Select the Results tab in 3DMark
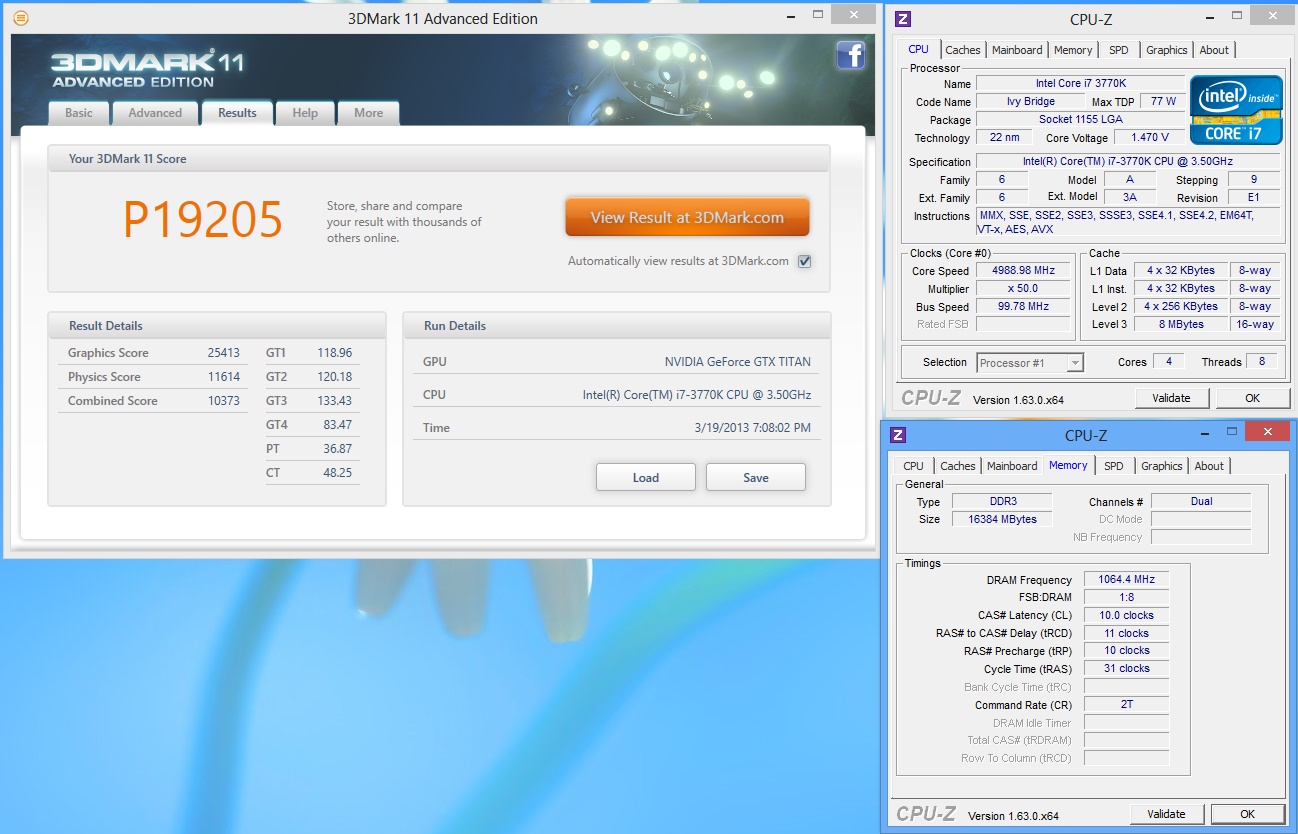 pyautogui.click(x=237, y=113)
